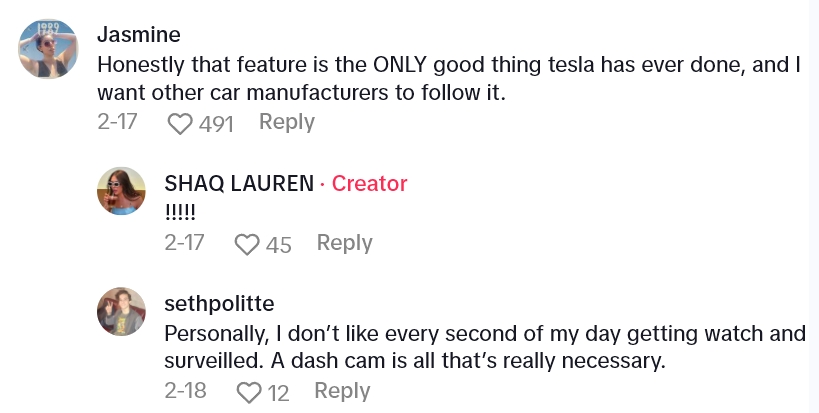Click the red Creator badge

369,183
